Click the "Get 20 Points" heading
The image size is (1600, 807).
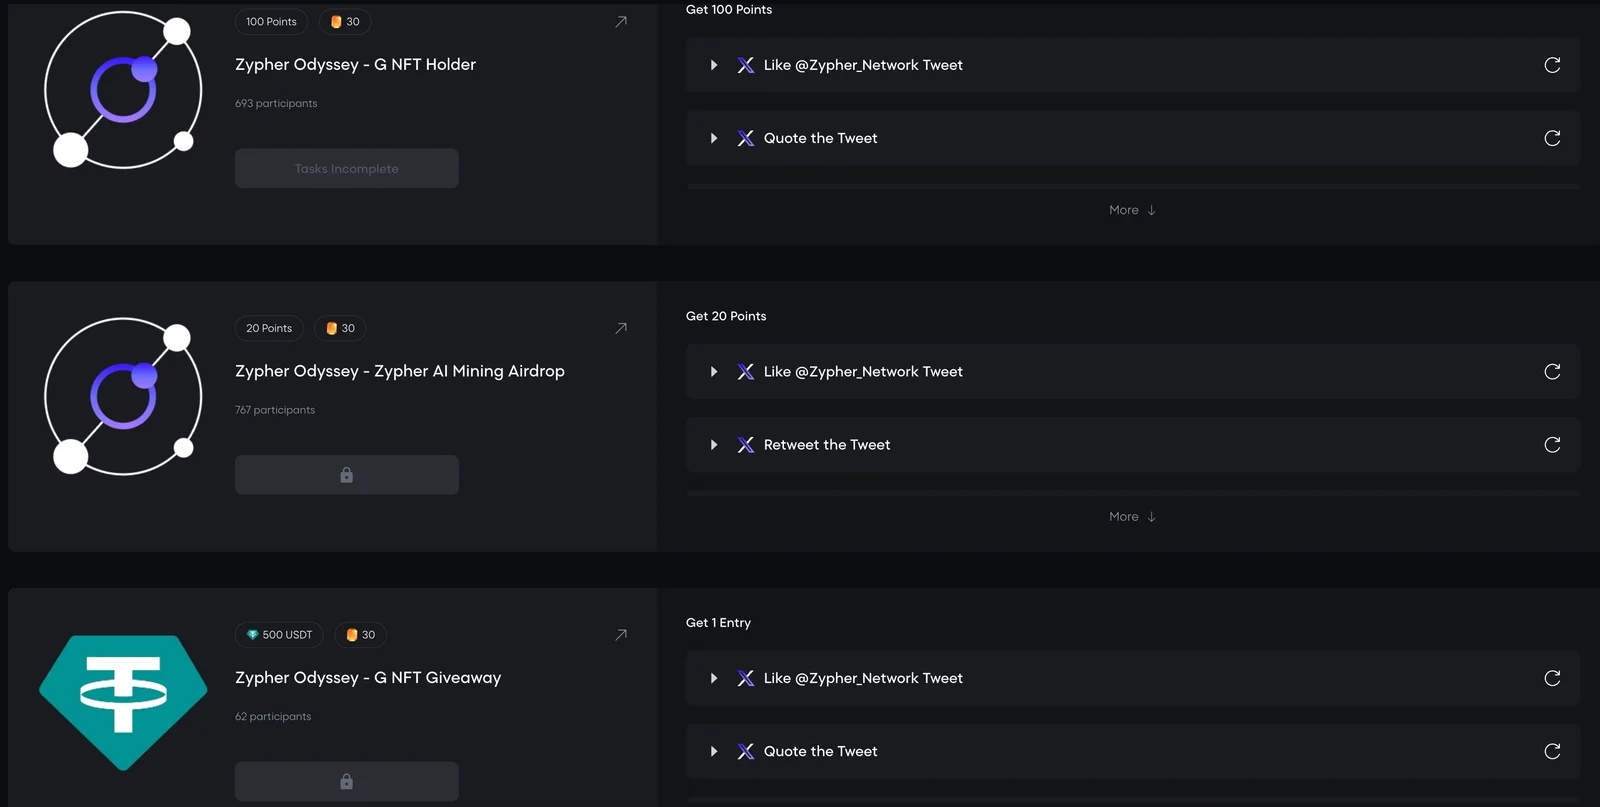tap(726, 316)
